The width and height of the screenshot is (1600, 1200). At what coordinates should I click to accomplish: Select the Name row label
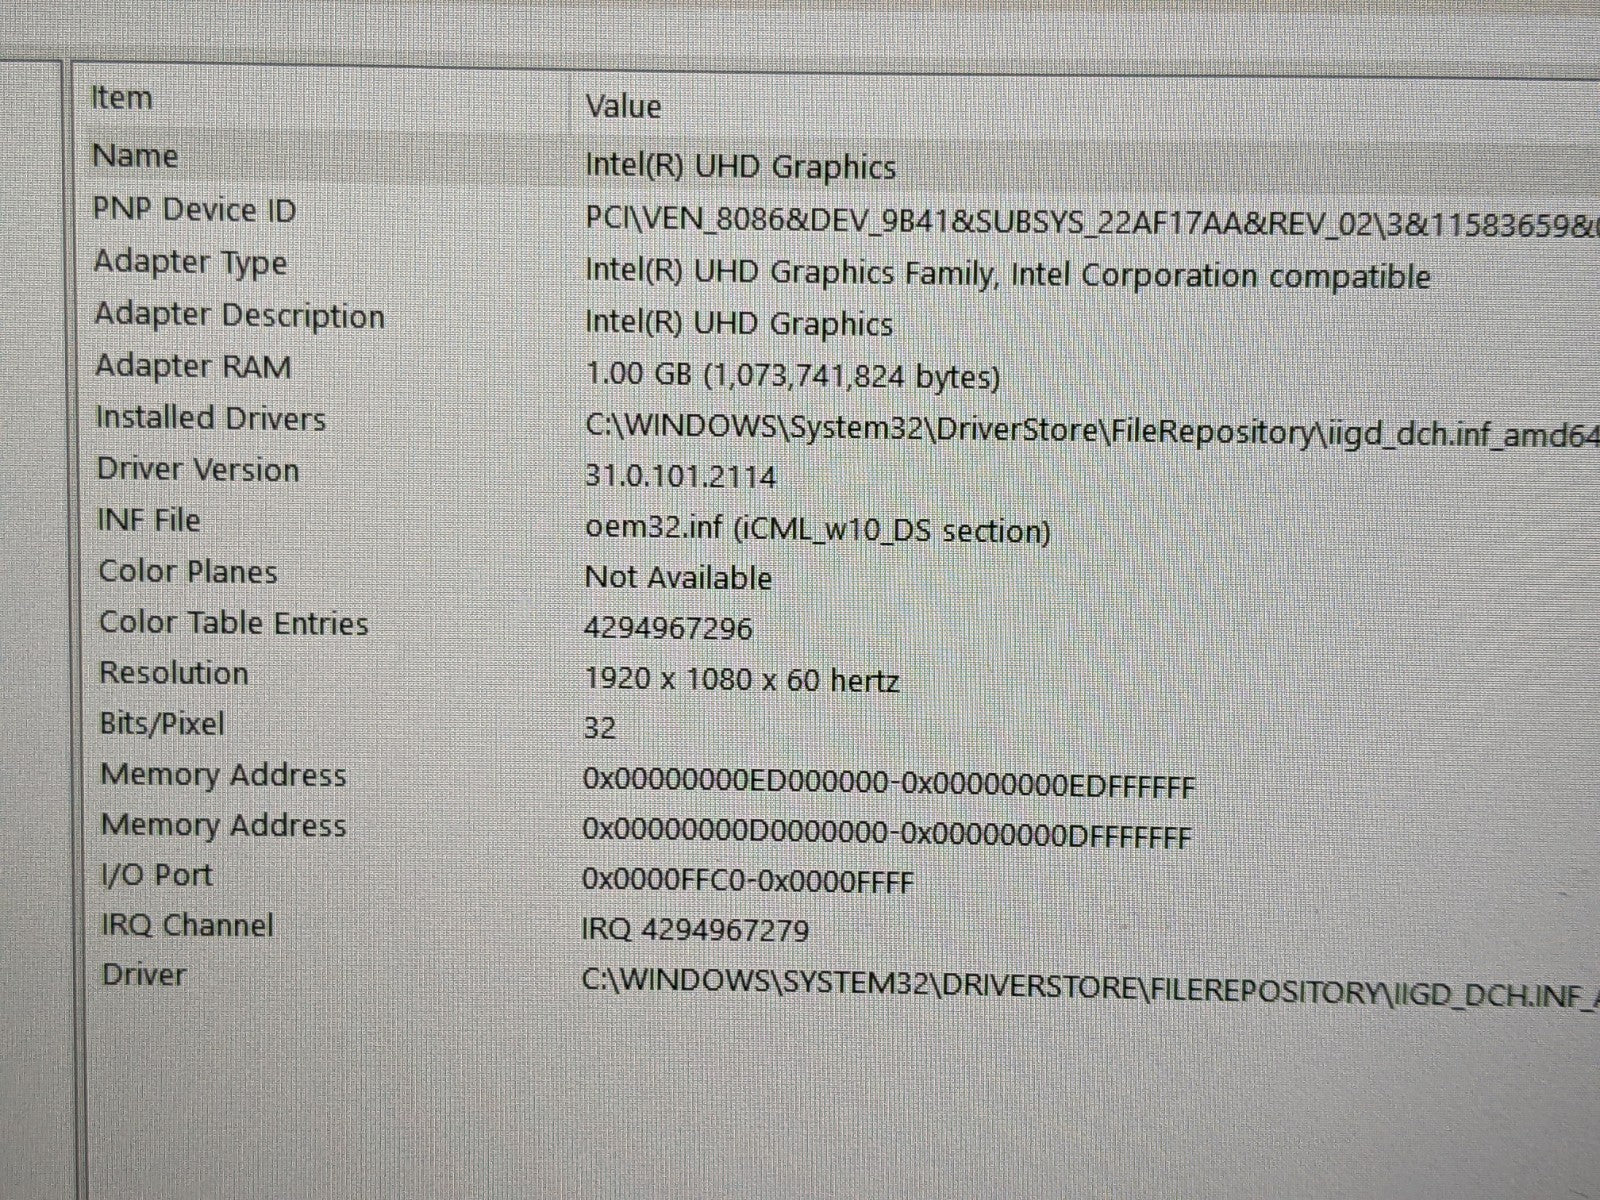pyautogui.click(x=135, y=156)
